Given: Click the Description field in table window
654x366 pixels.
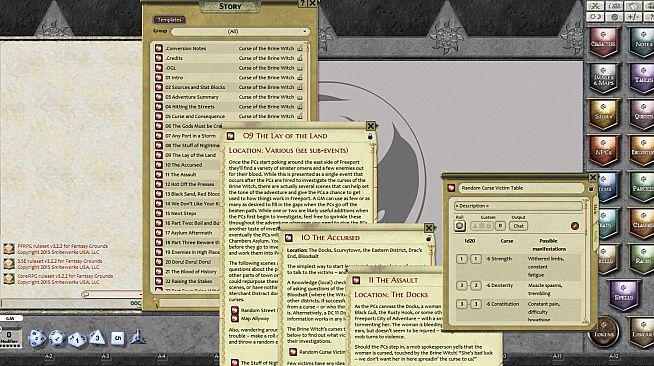Looking at the screenshot, I should pos(518,206).
